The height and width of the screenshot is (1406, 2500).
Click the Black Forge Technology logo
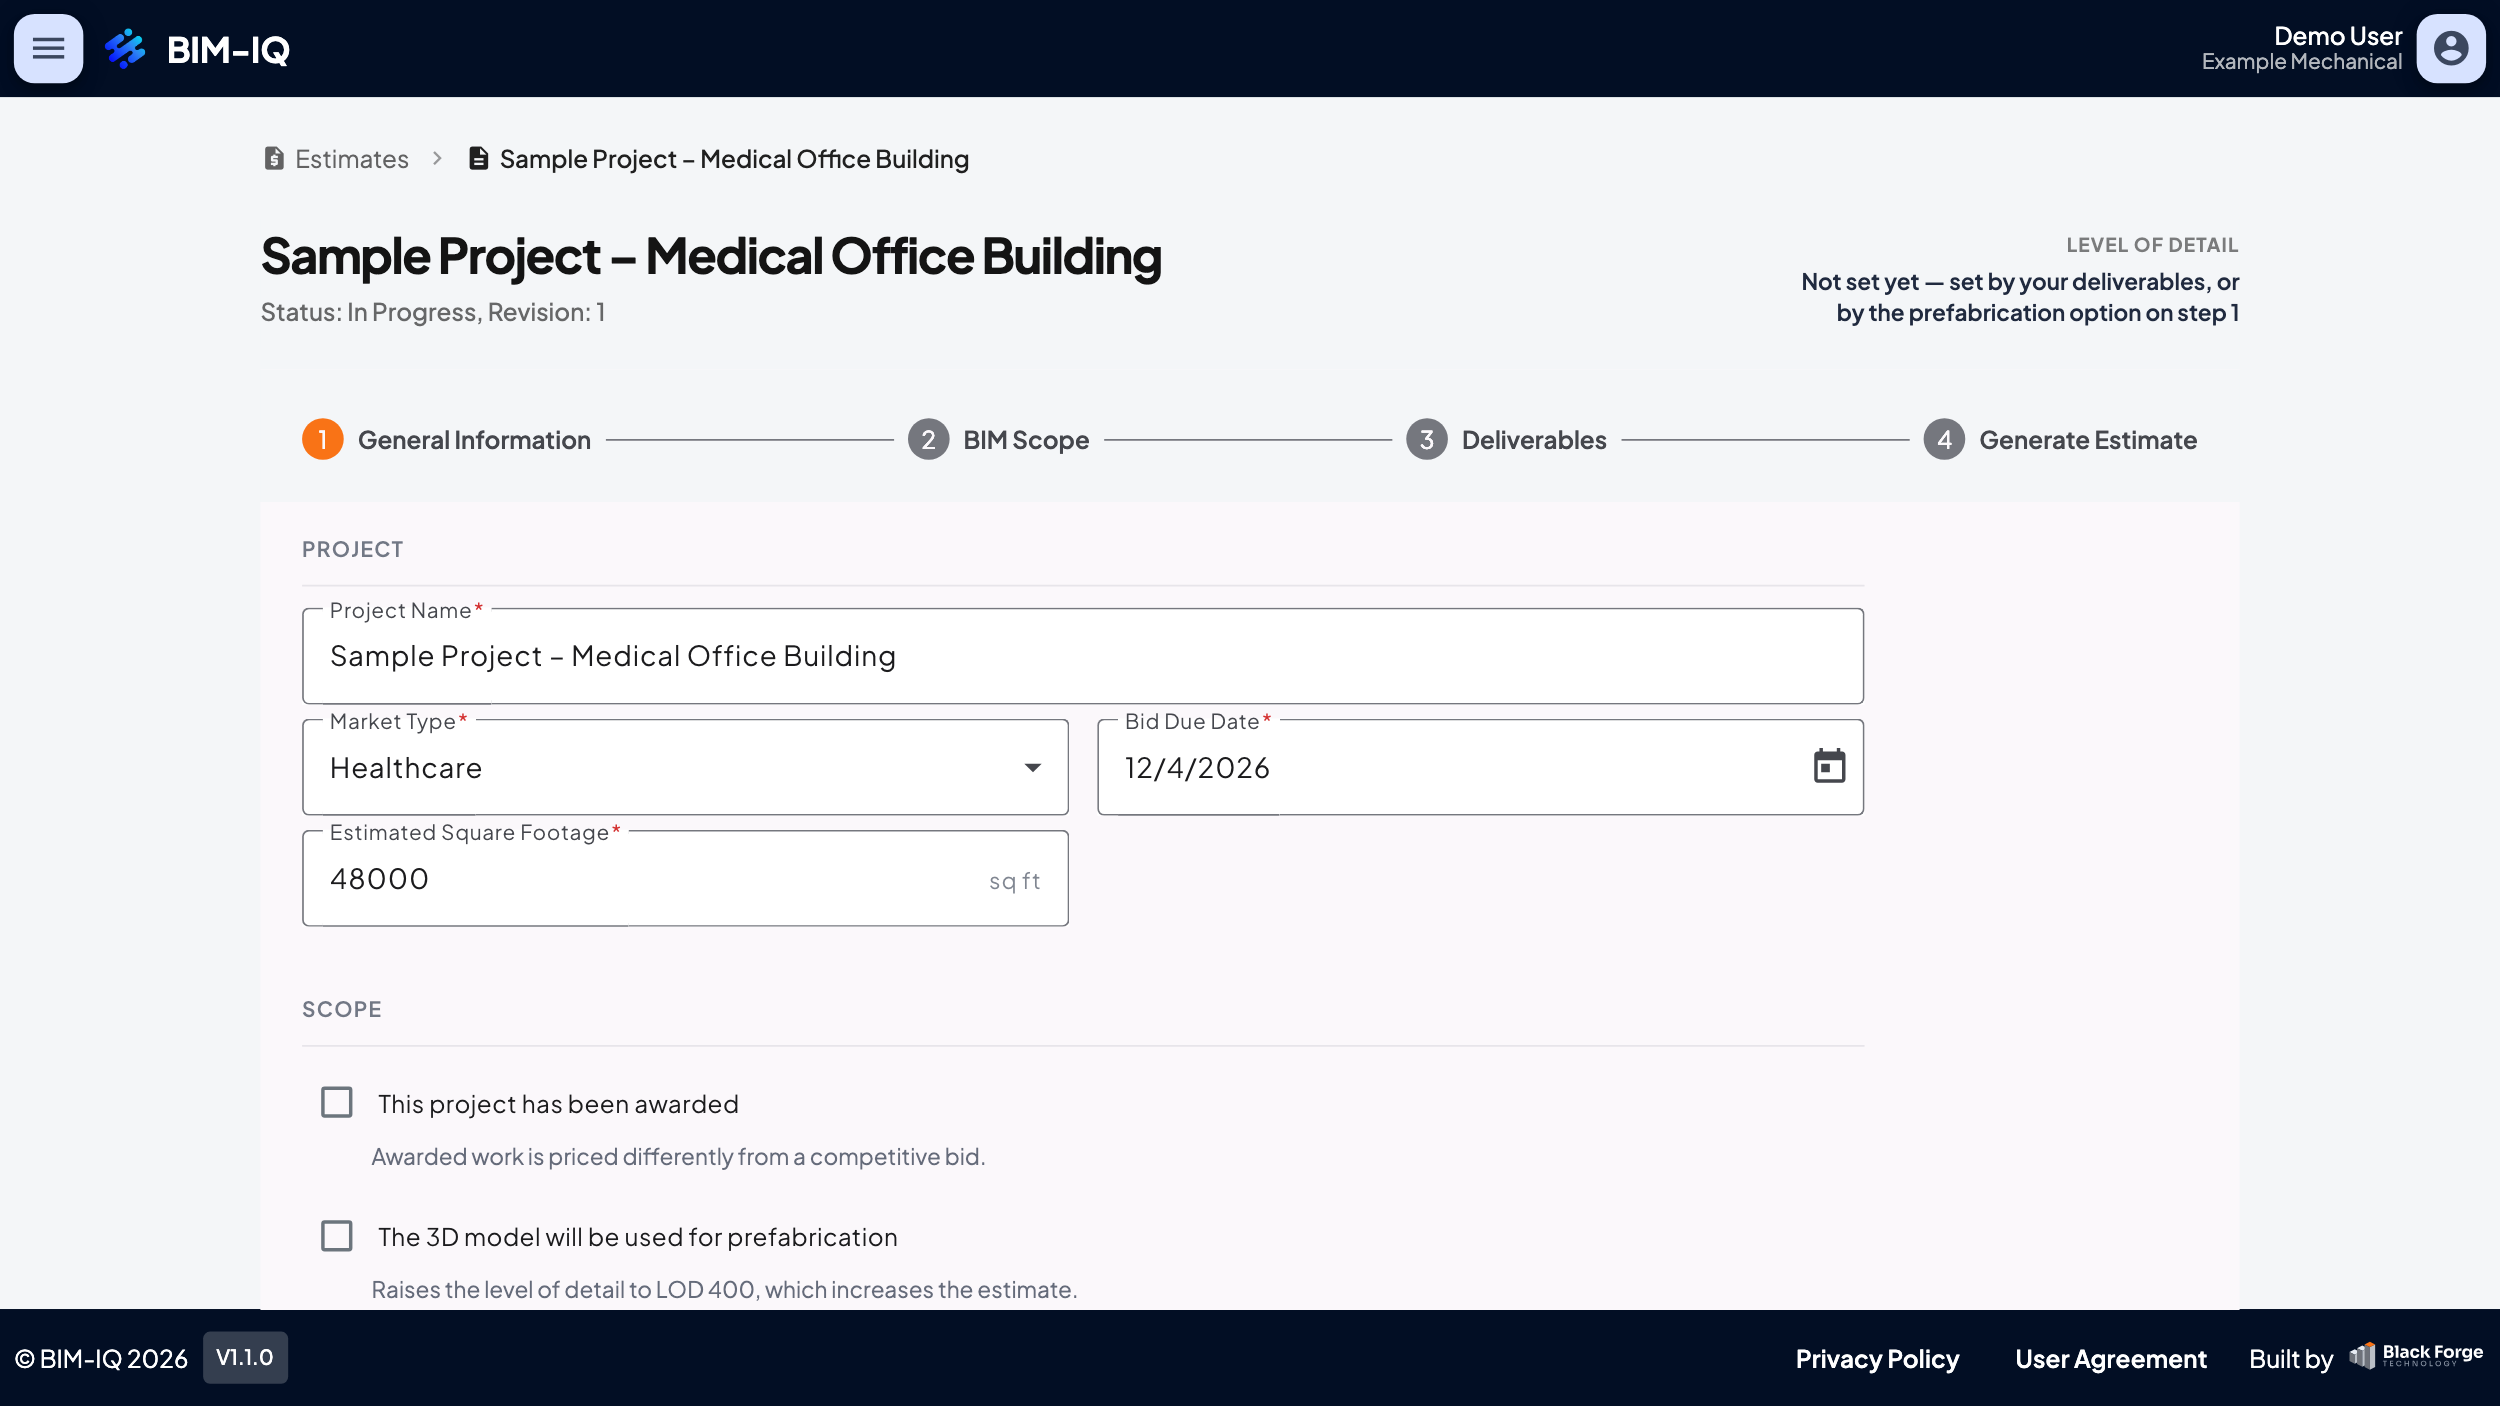click(2416, 1356)
